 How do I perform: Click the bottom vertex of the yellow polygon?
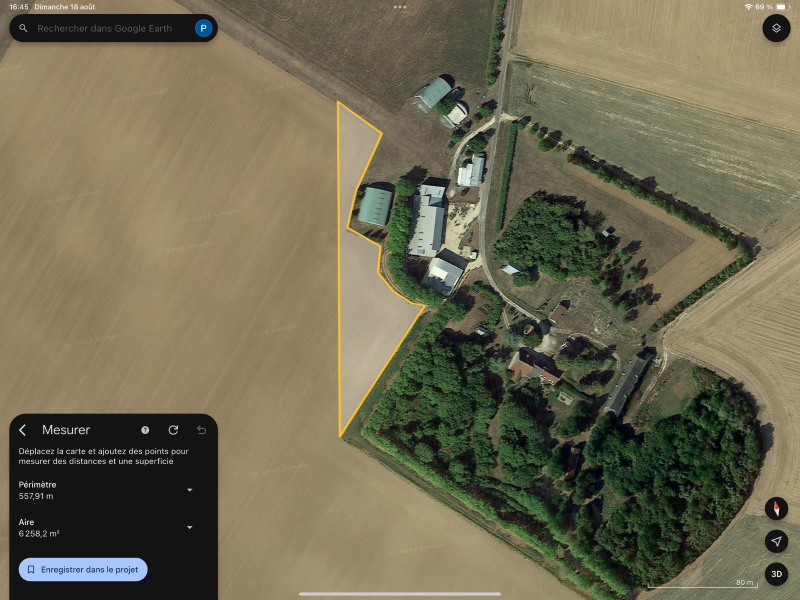pos(340,436)
